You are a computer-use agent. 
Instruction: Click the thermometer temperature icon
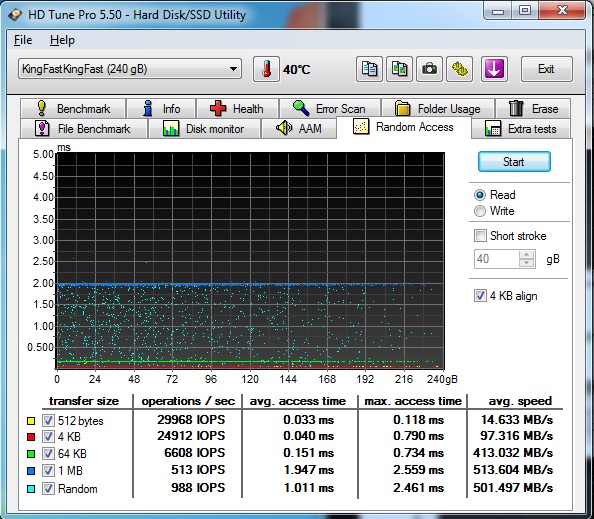pyautogui.click(x=266, y=69)
